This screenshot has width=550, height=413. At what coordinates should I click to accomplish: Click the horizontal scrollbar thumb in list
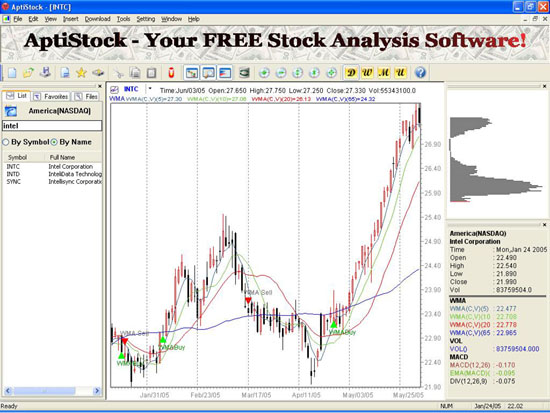pyautogui.click(x=45, y=391)
